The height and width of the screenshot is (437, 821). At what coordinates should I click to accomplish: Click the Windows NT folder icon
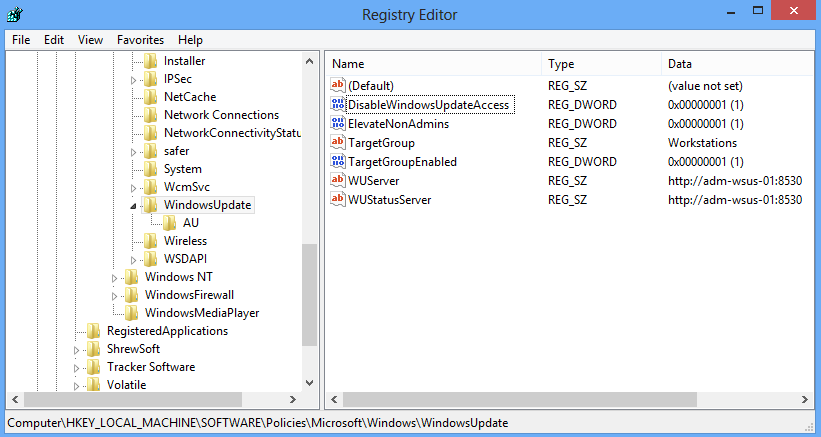pos(132,277)
